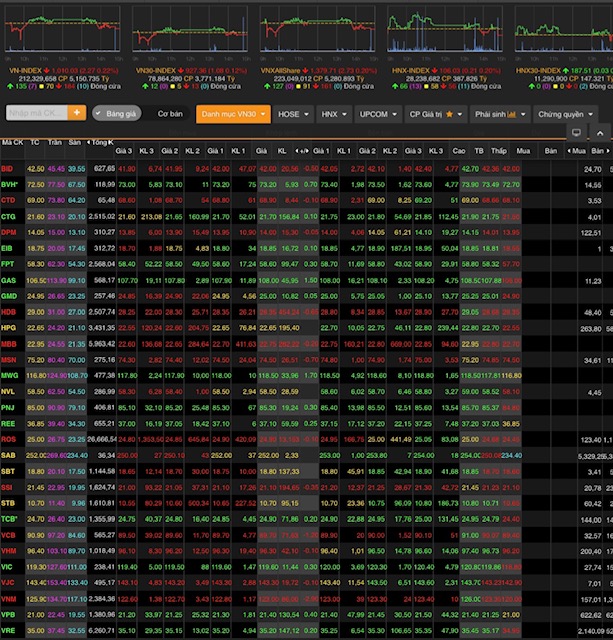Click the left arrow beside Tổng KL column
Image resolution: width=613 pixels, height=640 pixels.
(x=91, y=143)
